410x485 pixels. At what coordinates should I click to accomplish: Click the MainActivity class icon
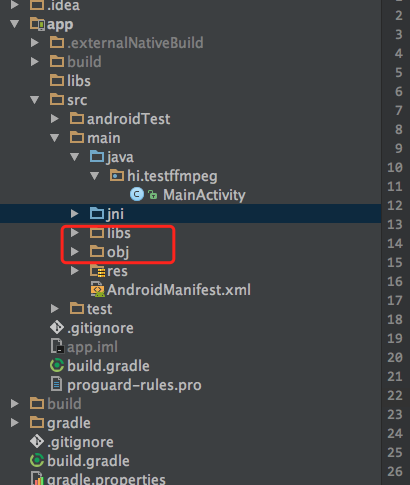(137, 194)
